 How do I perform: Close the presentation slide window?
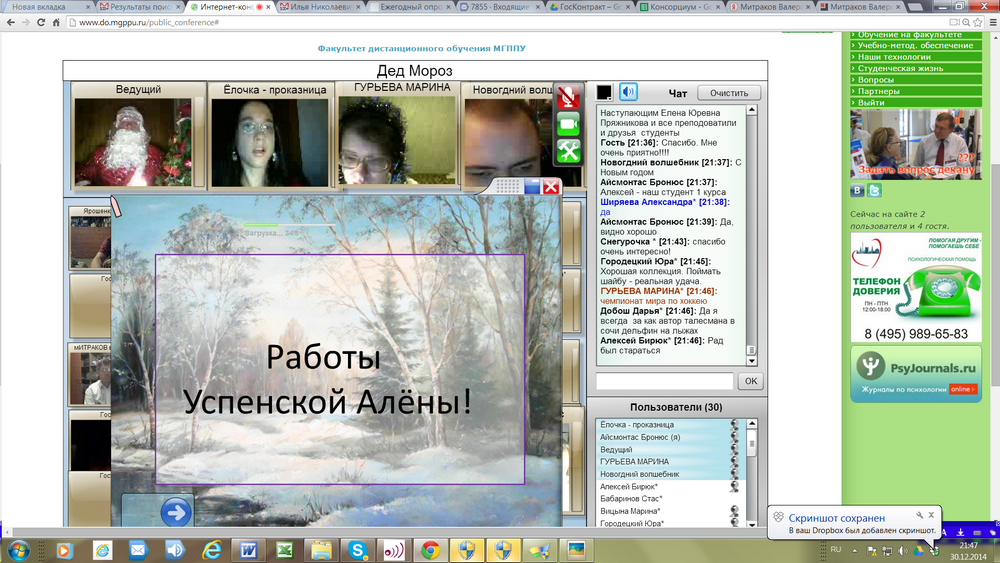point(551,186)
